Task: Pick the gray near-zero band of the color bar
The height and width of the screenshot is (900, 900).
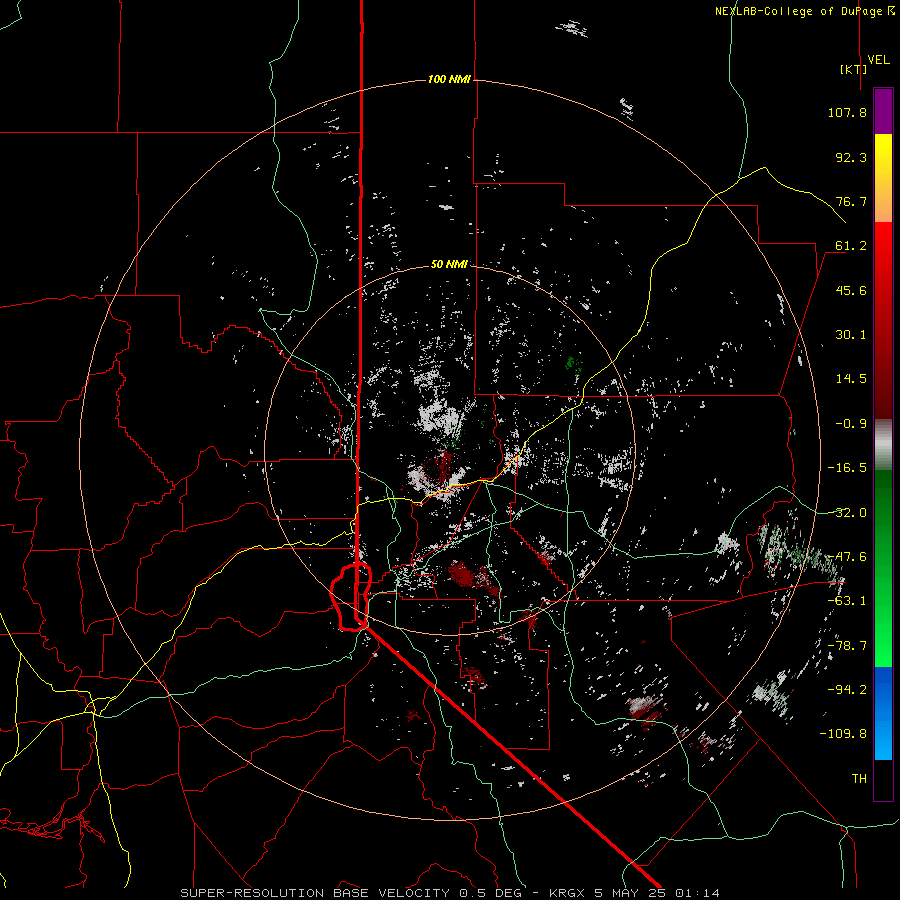Action: pos(883,445)
